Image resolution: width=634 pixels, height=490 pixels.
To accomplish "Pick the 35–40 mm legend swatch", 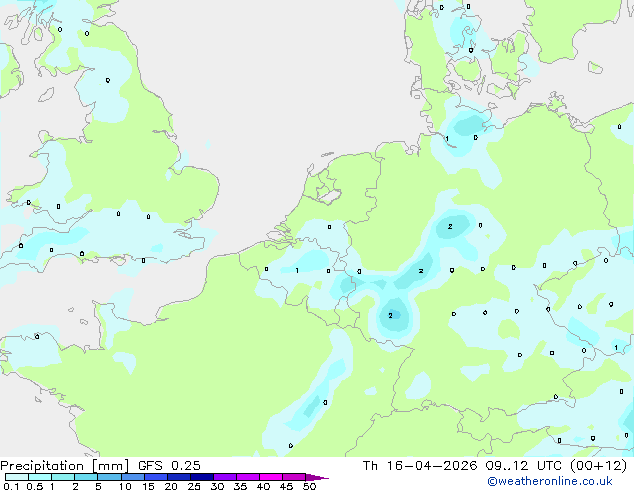I will click(247, 477).
